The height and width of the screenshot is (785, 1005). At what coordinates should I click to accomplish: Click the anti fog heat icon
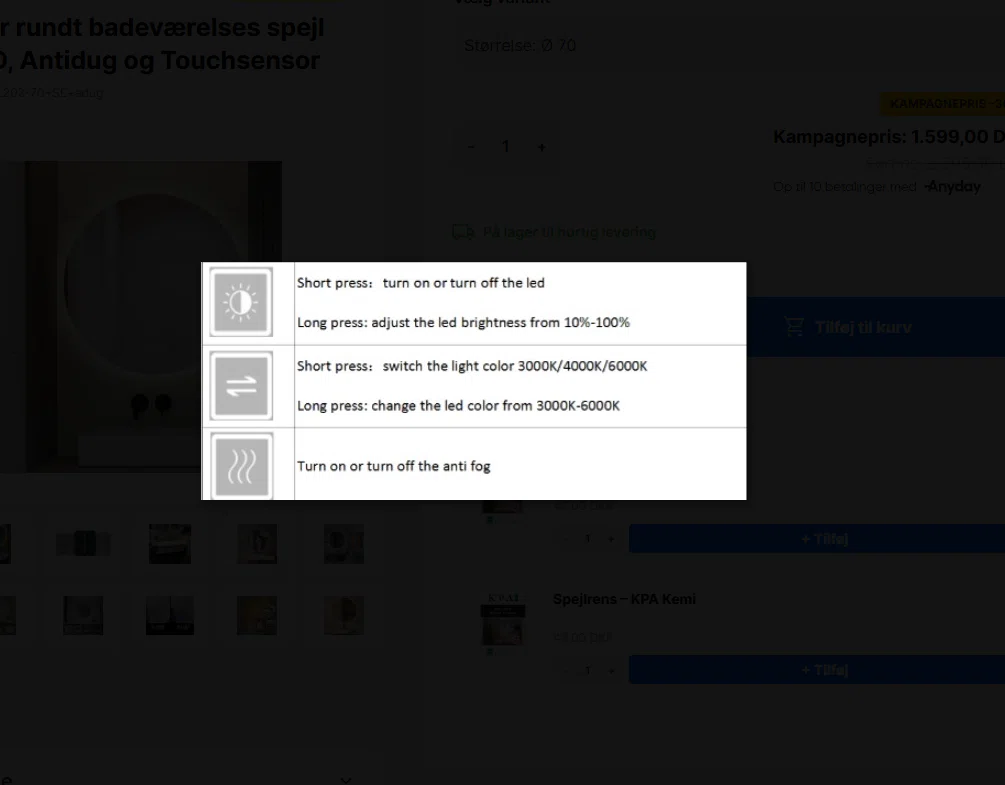241,466
